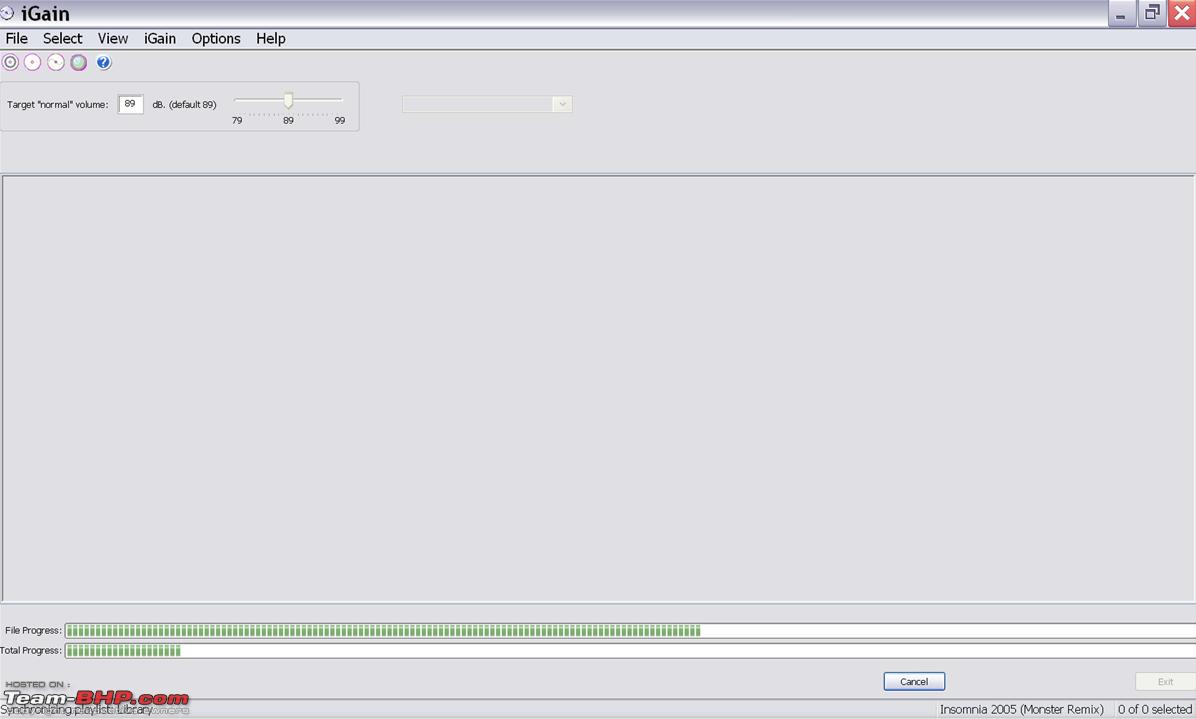Click the File Progress bar

[630, 631]
